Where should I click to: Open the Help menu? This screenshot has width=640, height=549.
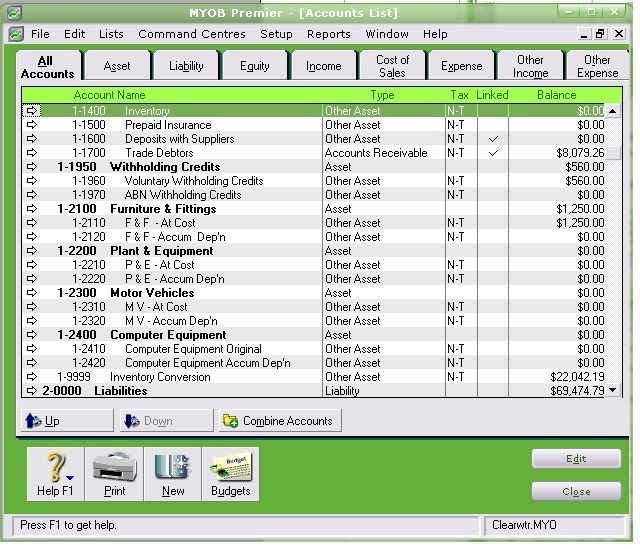click(x=435, y=34)
